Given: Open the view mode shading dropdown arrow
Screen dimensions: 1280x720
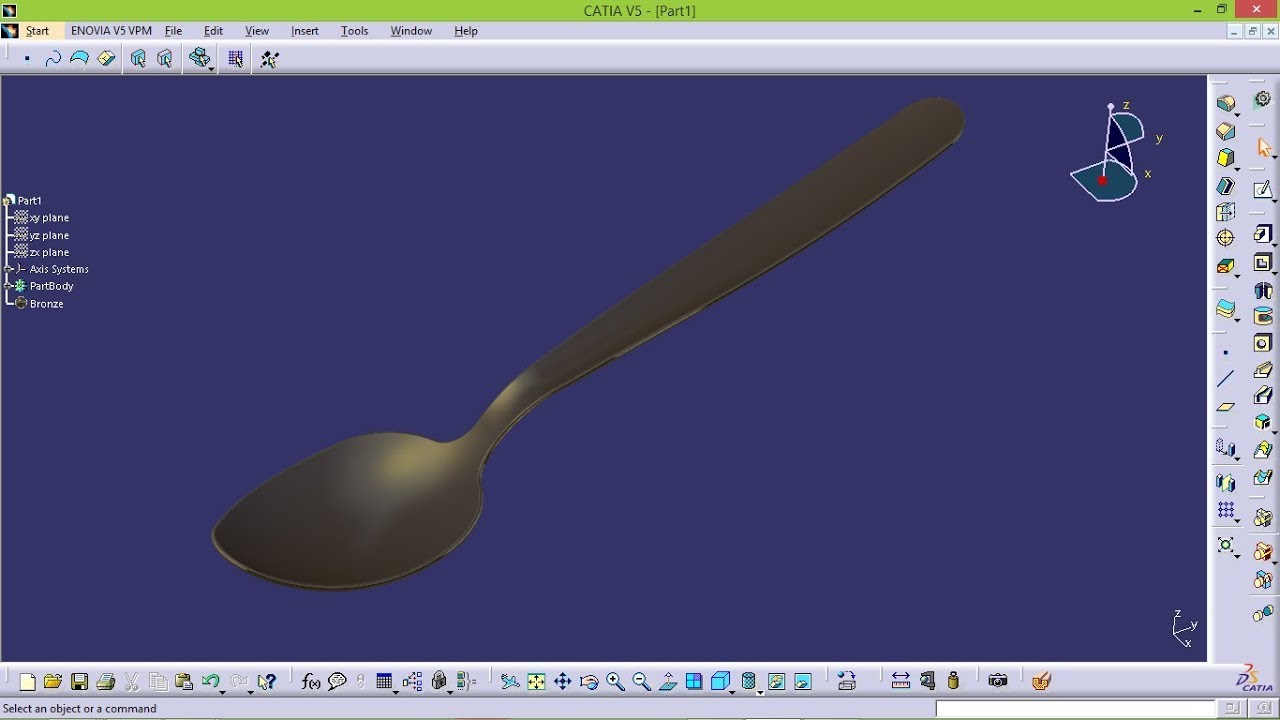Looking at the screenshot, I should [x=760, y=691].
